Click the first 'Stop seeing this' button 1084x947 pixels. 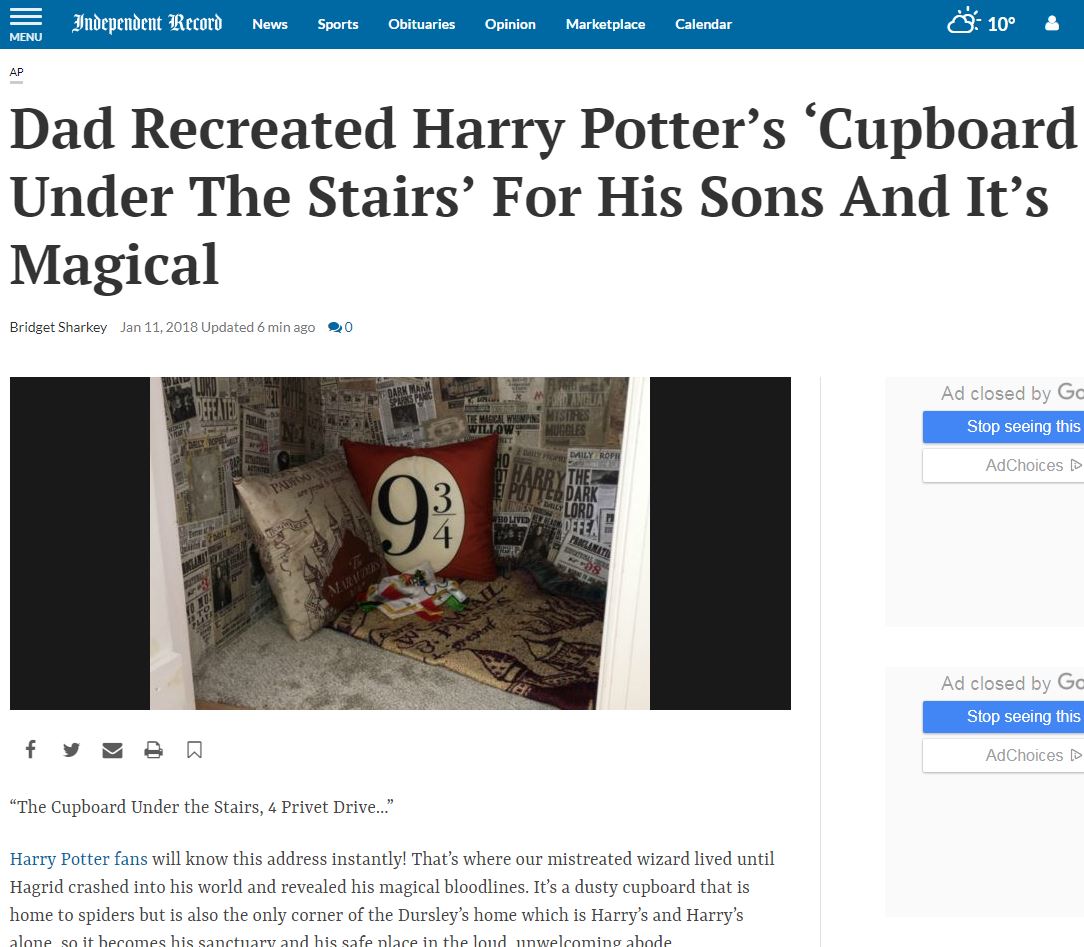pyautogui.click(x=1003, y=426)
